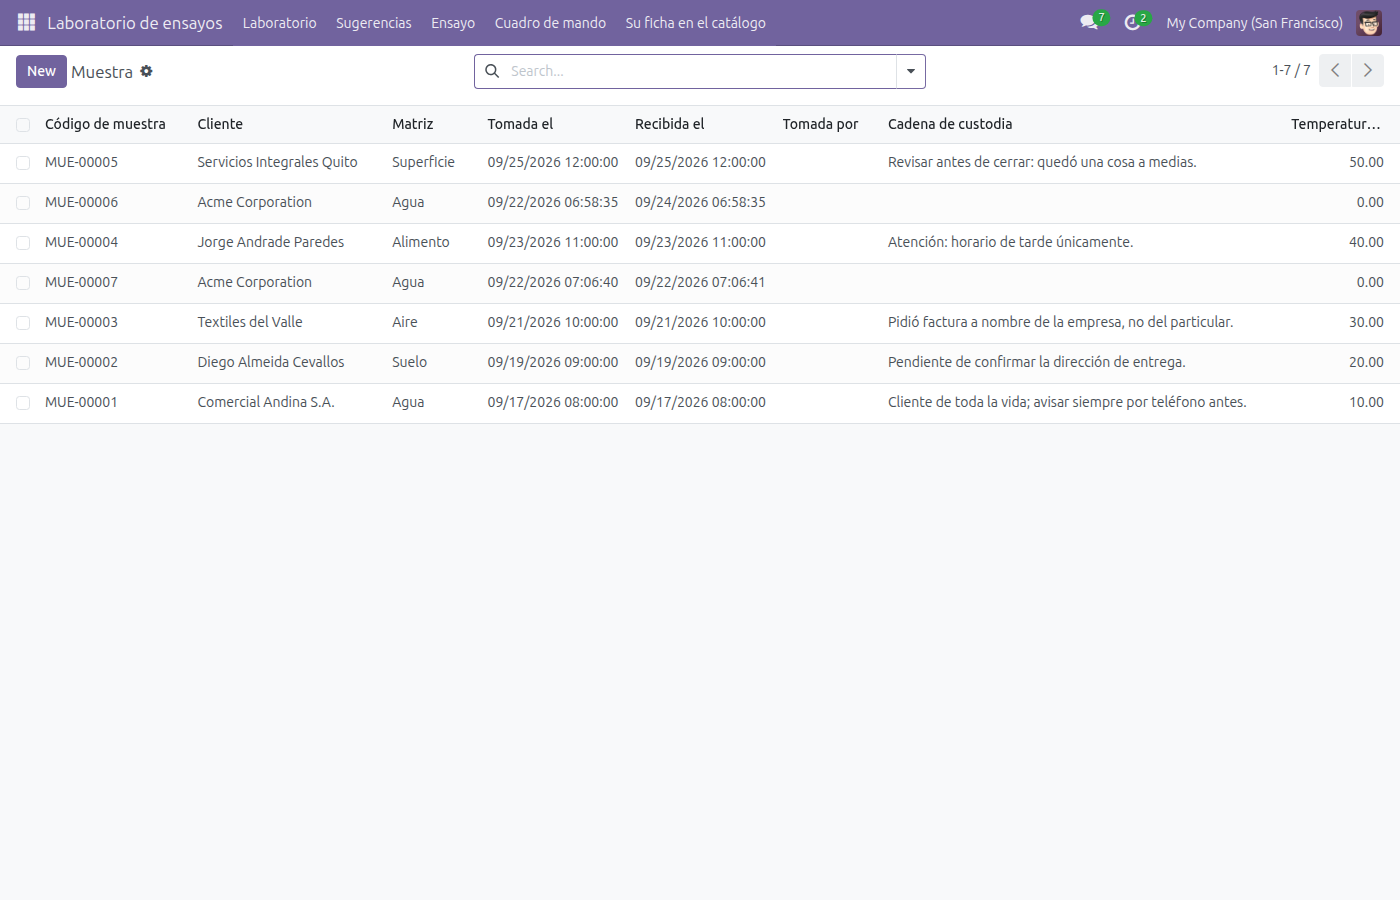This screenshot has width=1400, height=900.
Task: Toggle the select-all header checkbox
Action: [23, 125]
